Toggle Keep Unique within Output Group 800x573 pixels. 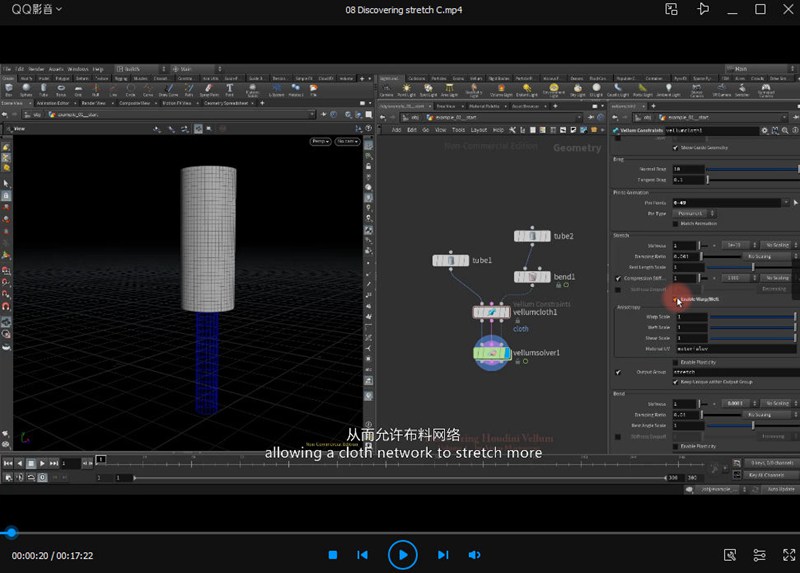(x=673, y=382)
